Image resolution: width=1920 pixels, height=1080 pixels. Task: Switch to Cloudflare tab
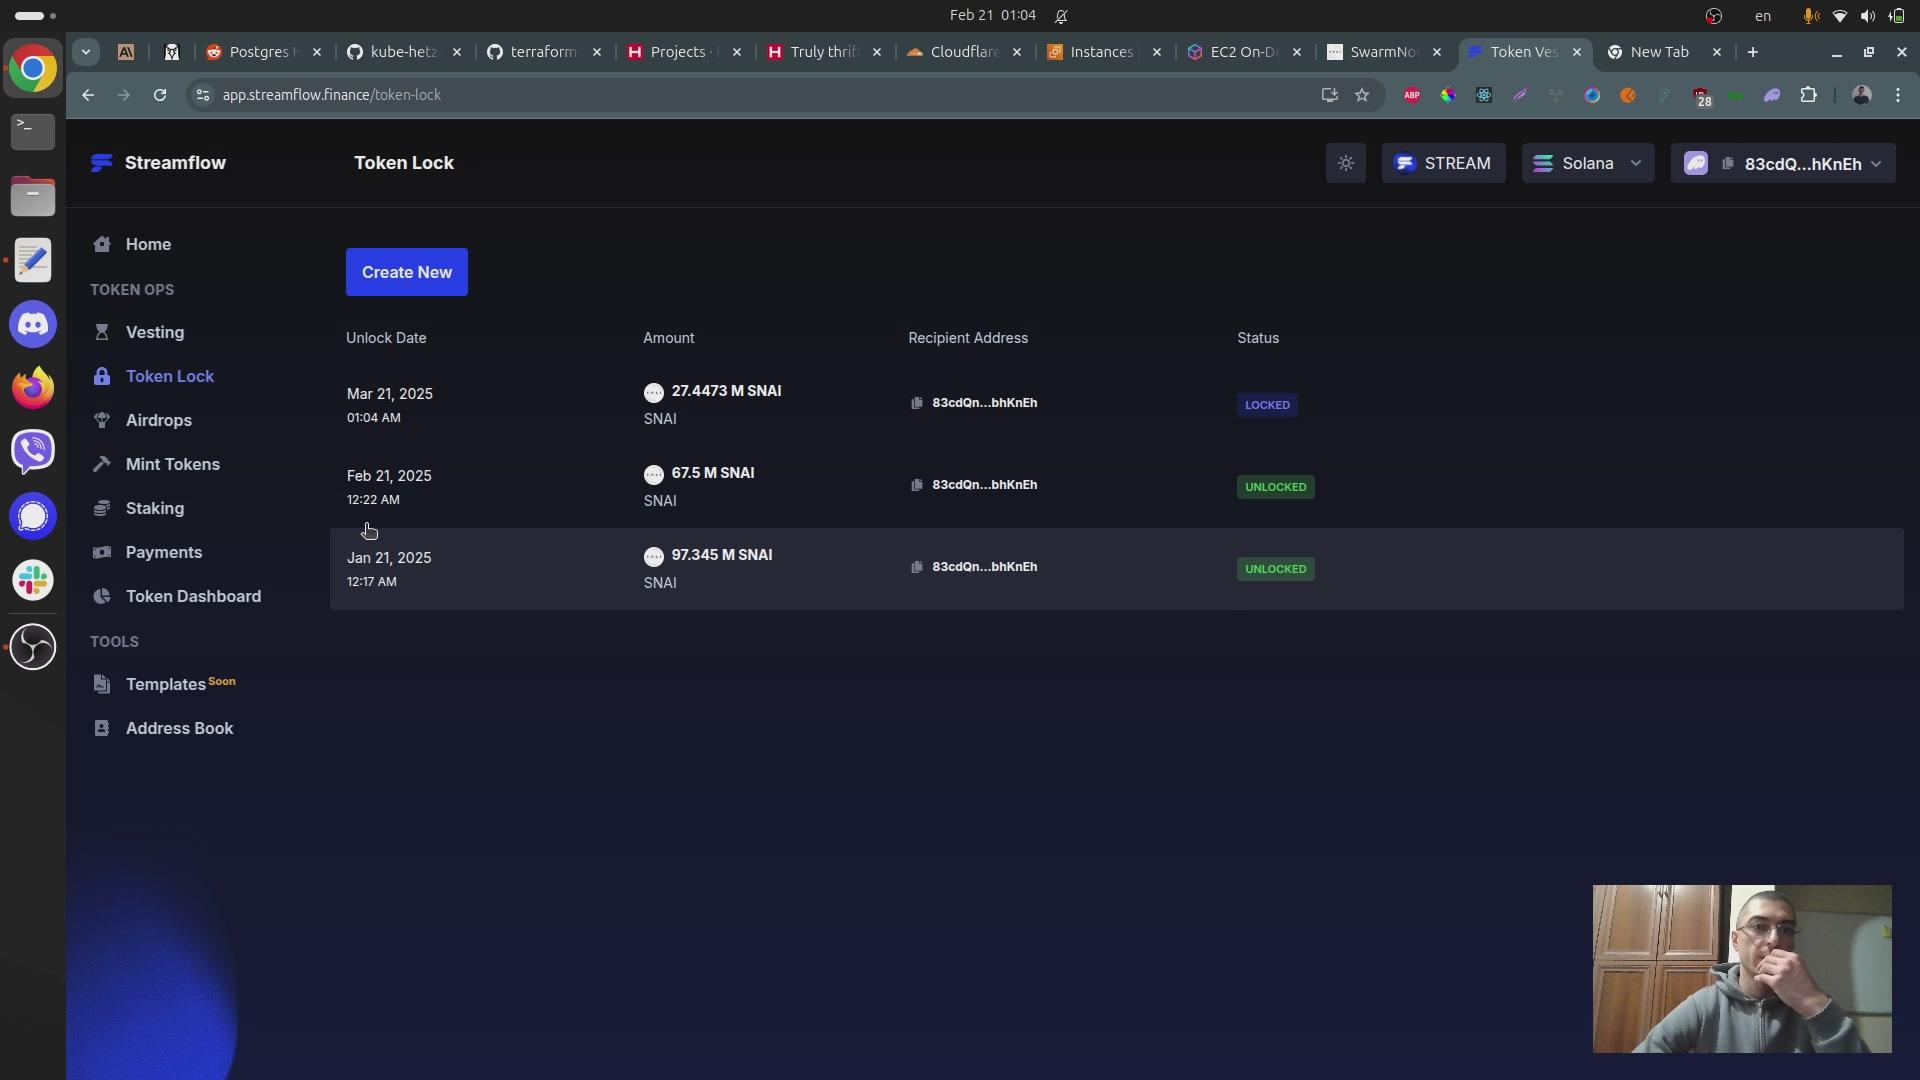pyautogui.click(x=963, y=52)
